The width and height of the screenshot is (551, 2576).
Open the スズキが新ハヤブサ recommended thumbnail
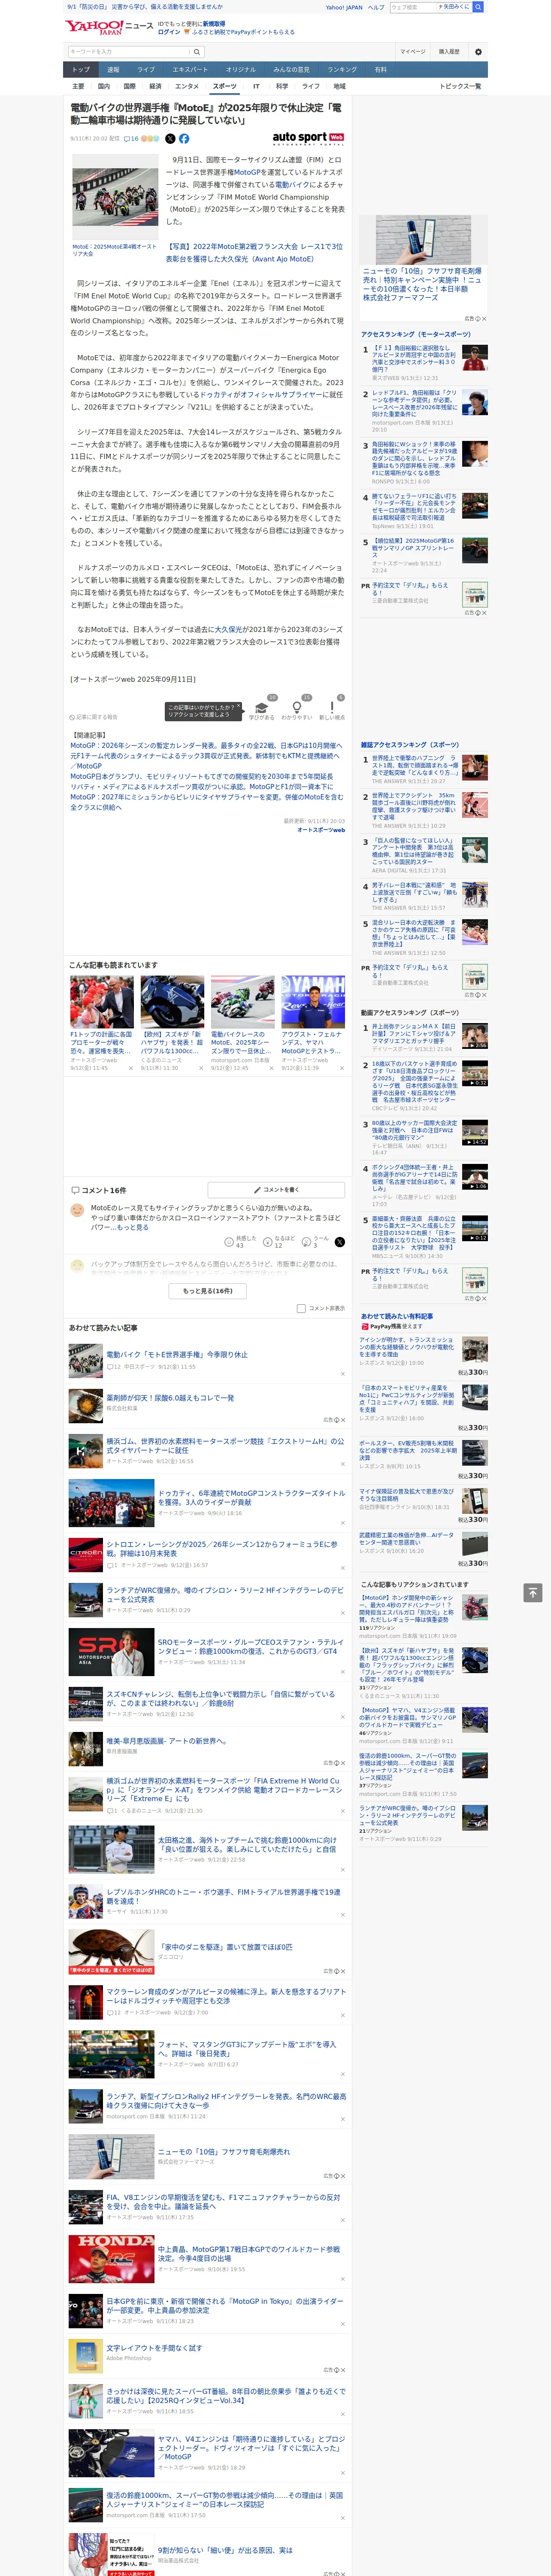point(172,1002)
